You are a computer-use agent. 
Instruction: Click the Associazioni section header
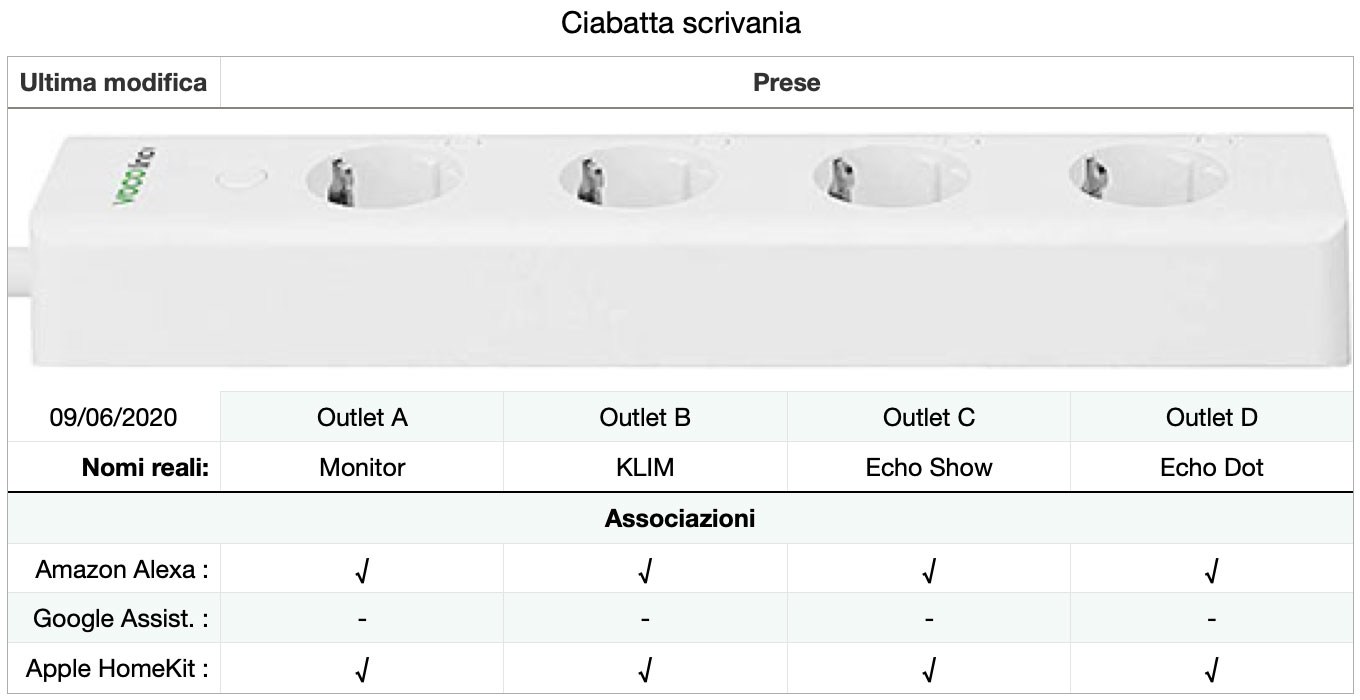coord(680,519)
